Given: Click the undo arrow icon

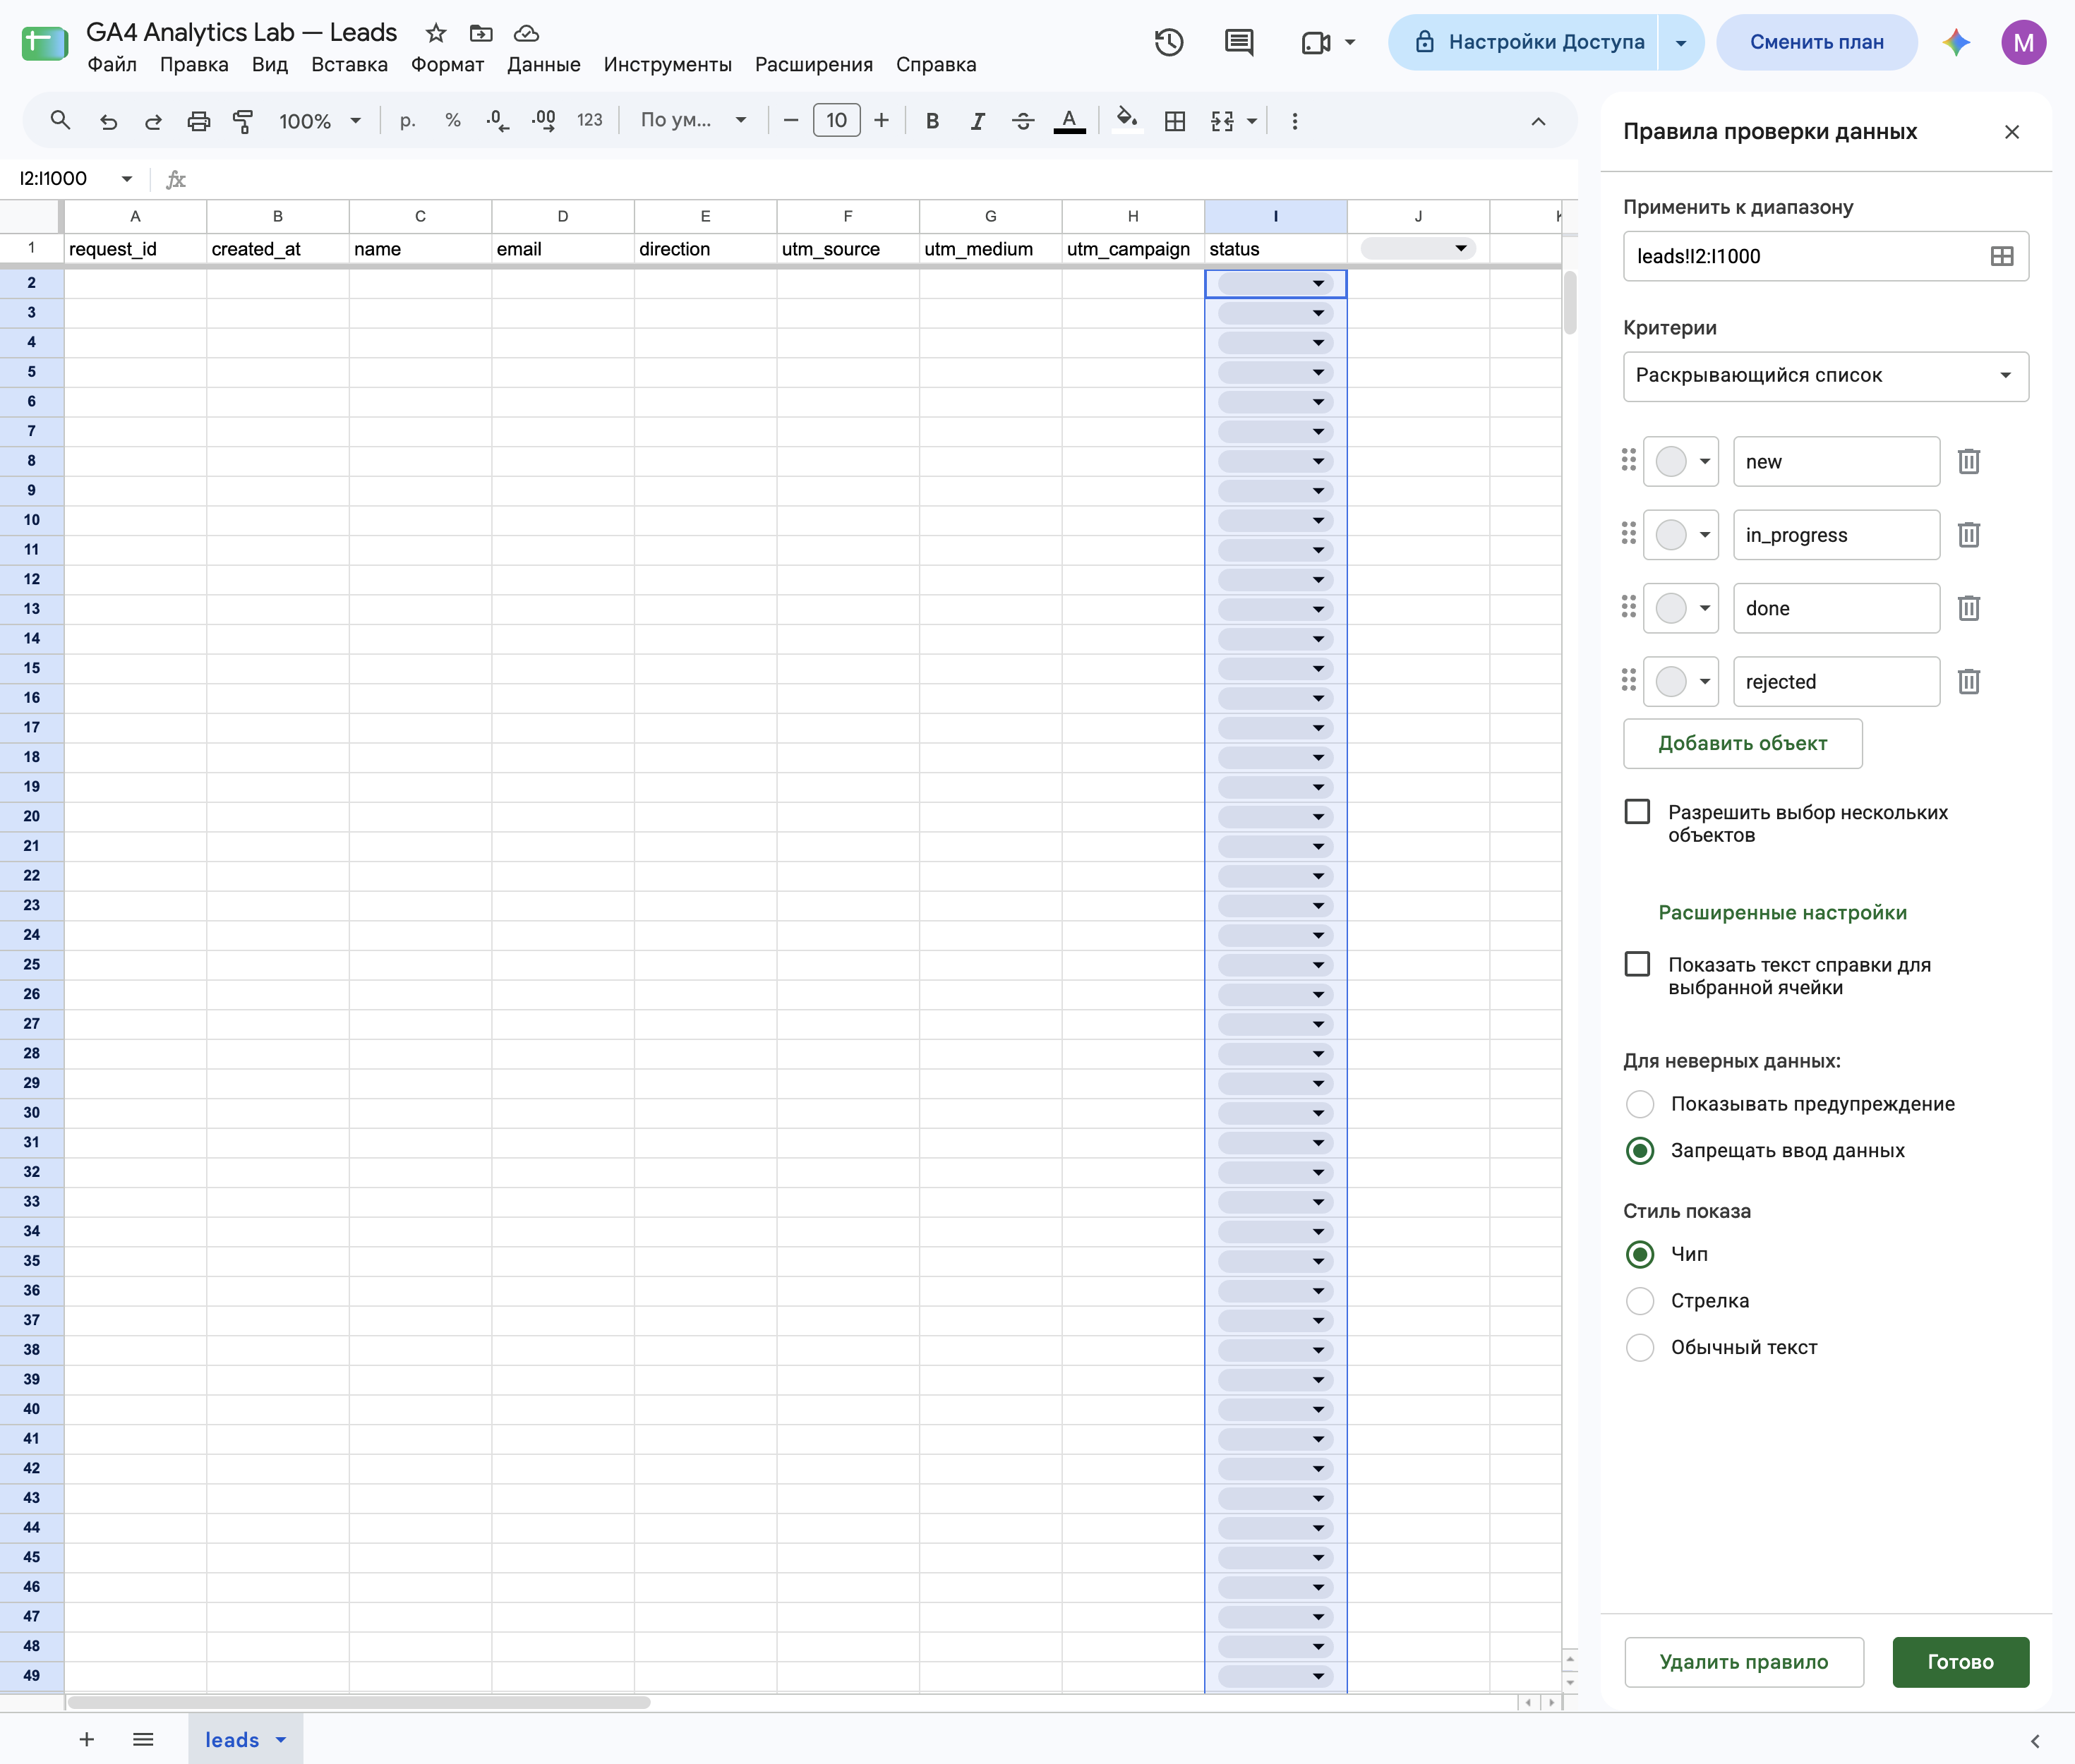Looking at the screenshot, I should 108,121.
